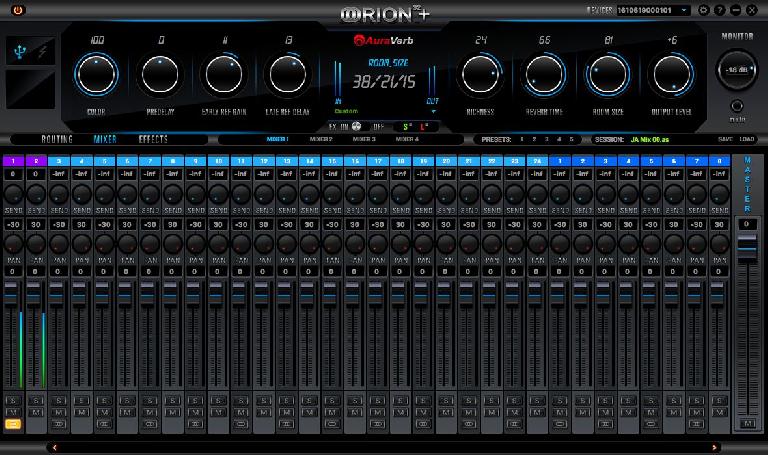Click the fader handle on channel 14
This screenshot has height=455, width=768.
click(x=307, y=294)
